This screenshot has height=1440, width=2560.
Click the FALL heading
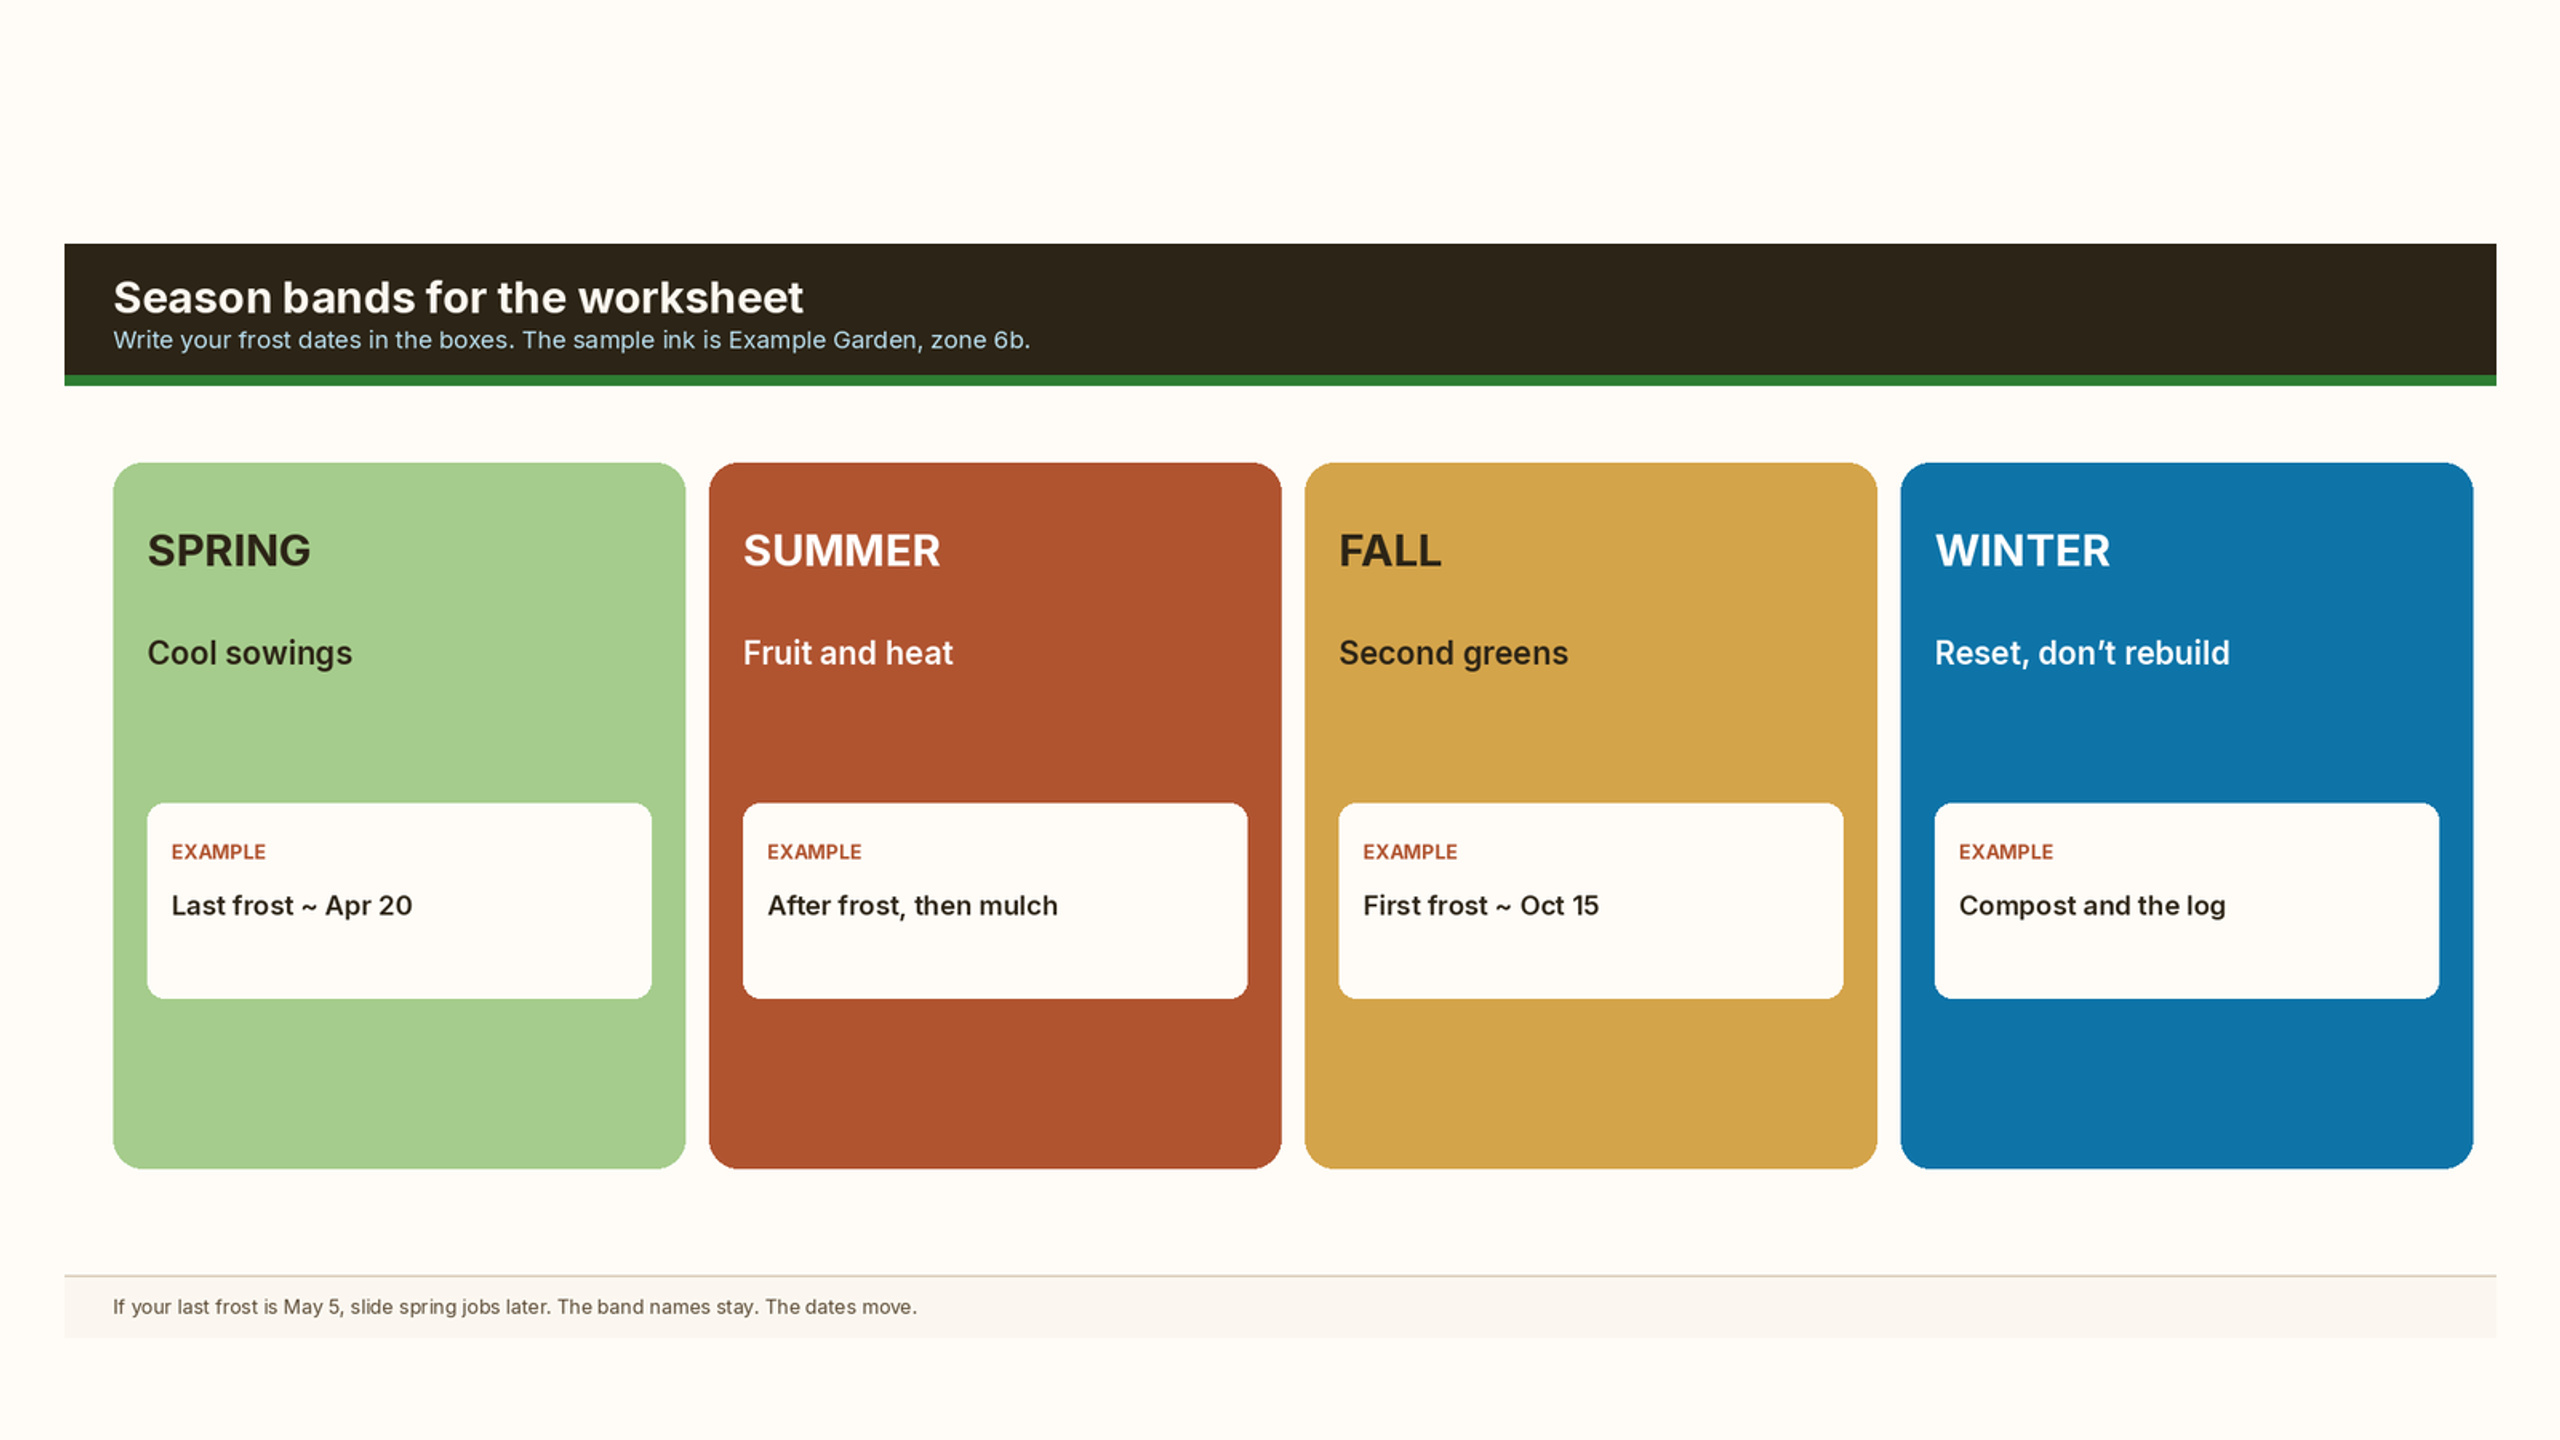[x=1390, y=551]
